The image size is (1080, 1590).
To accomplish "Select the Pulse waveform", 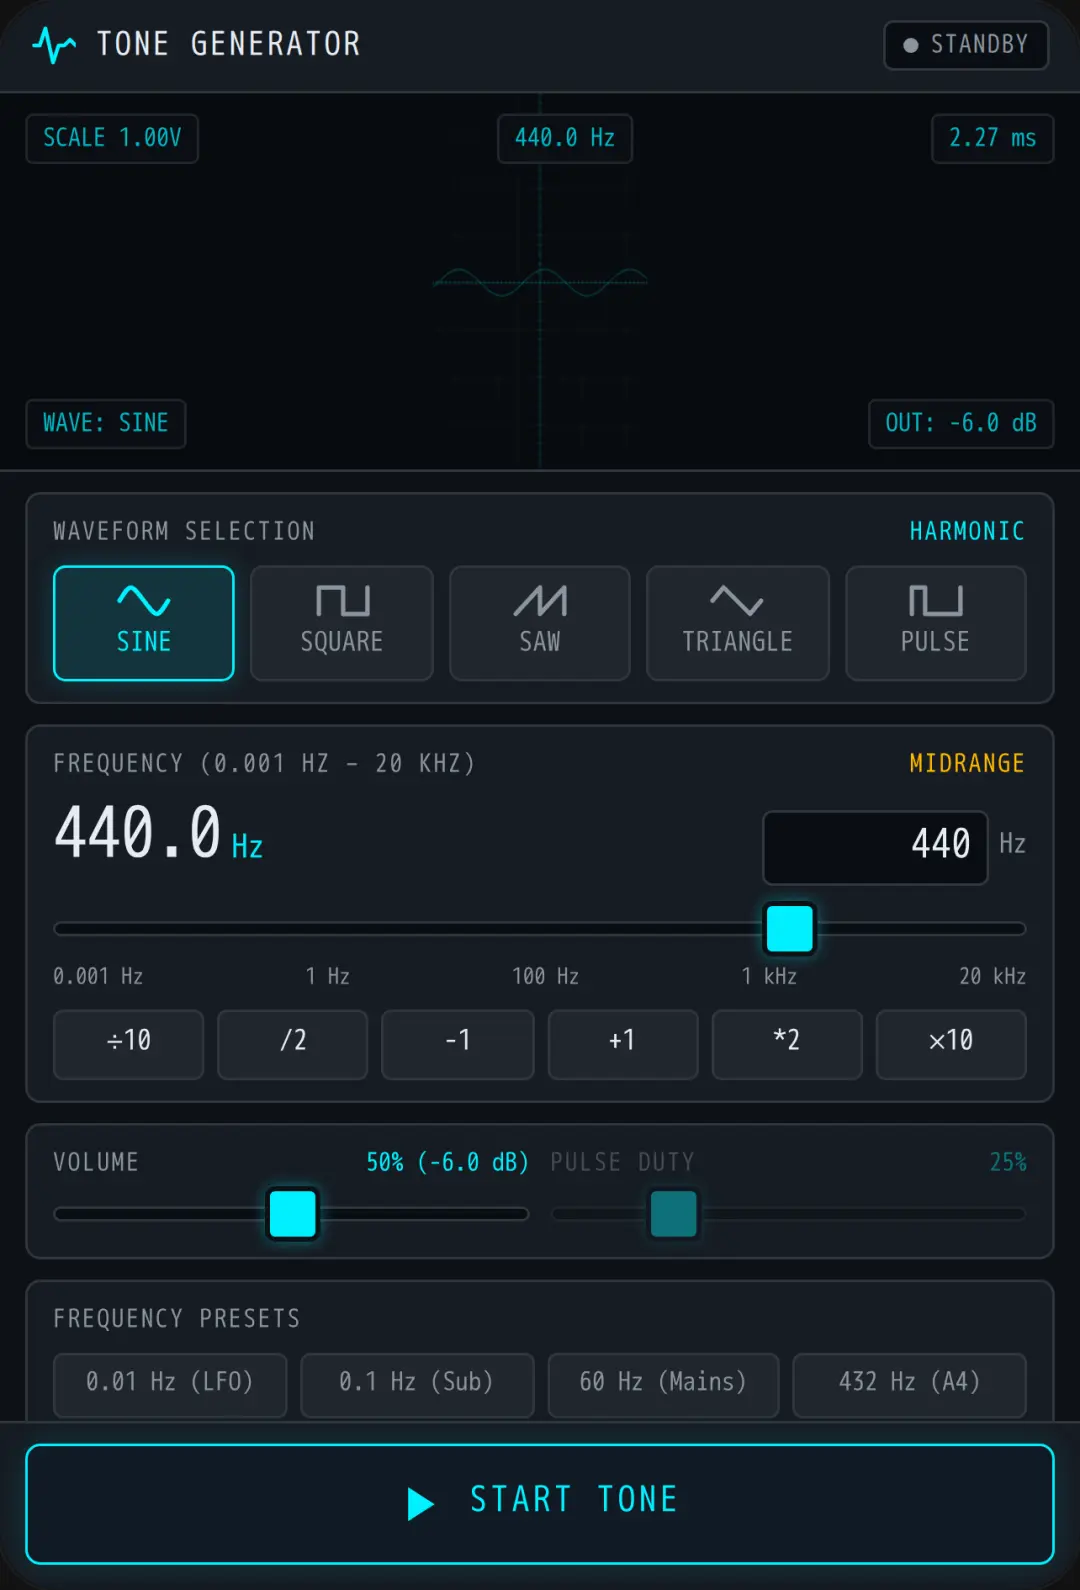I will 936,623.
